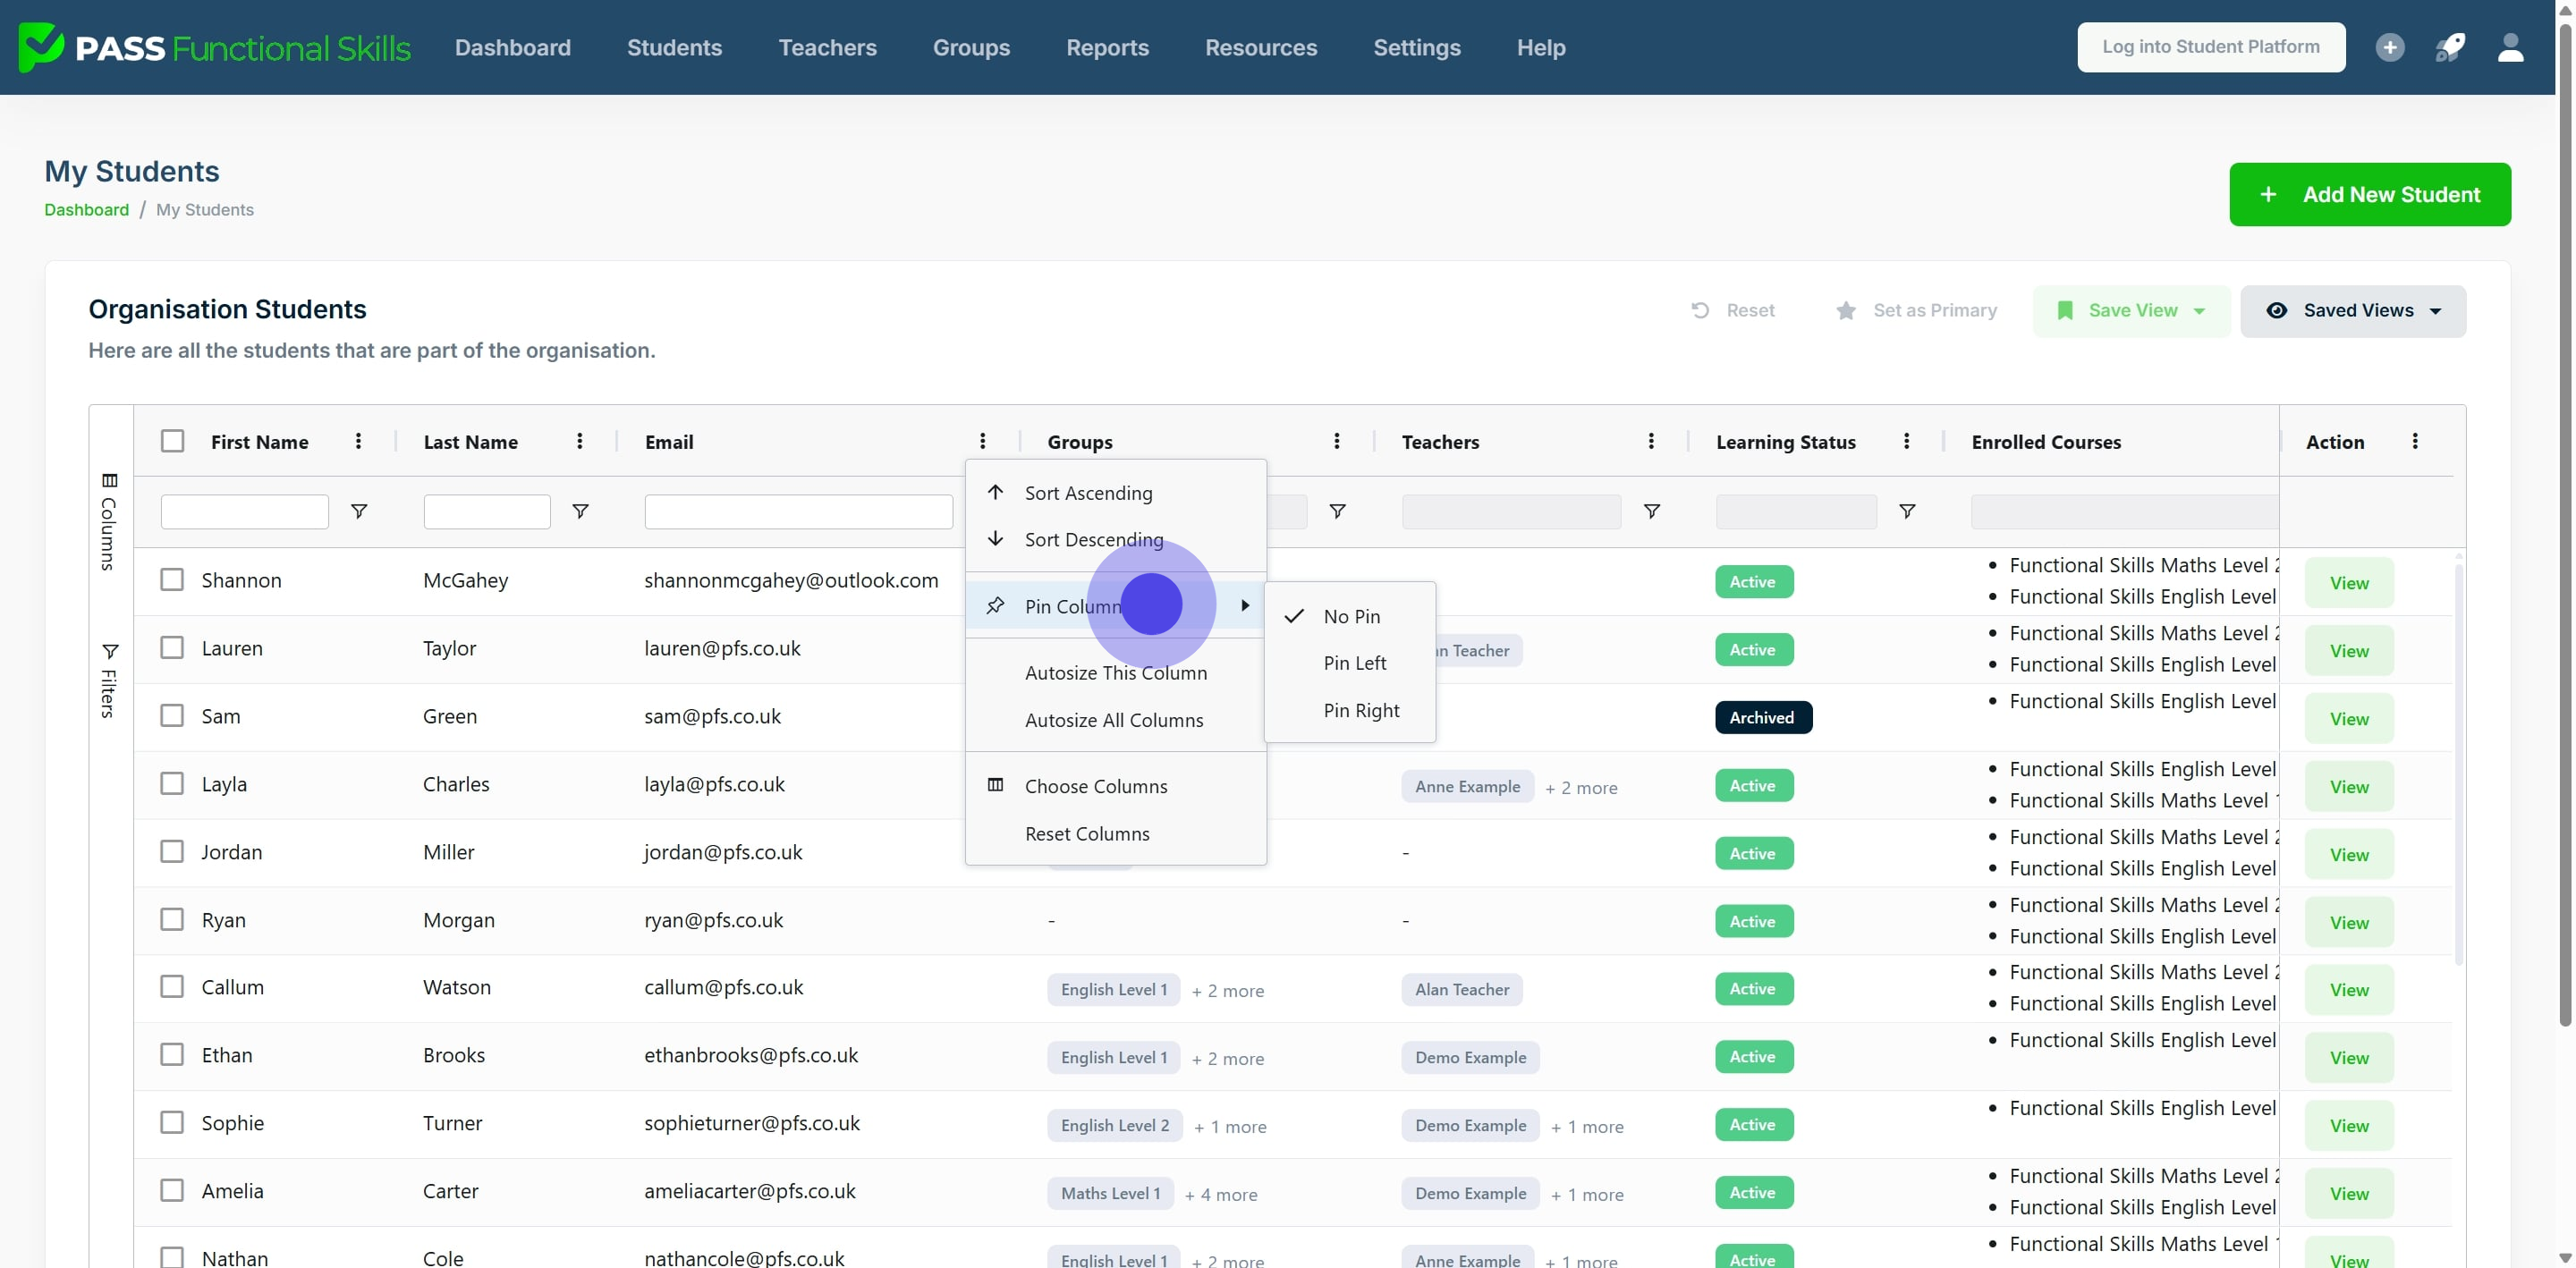Choose Sort Ascending from column menu
The width and height of the screenshot is (2576, 1268).
(x=1116, y=493)
